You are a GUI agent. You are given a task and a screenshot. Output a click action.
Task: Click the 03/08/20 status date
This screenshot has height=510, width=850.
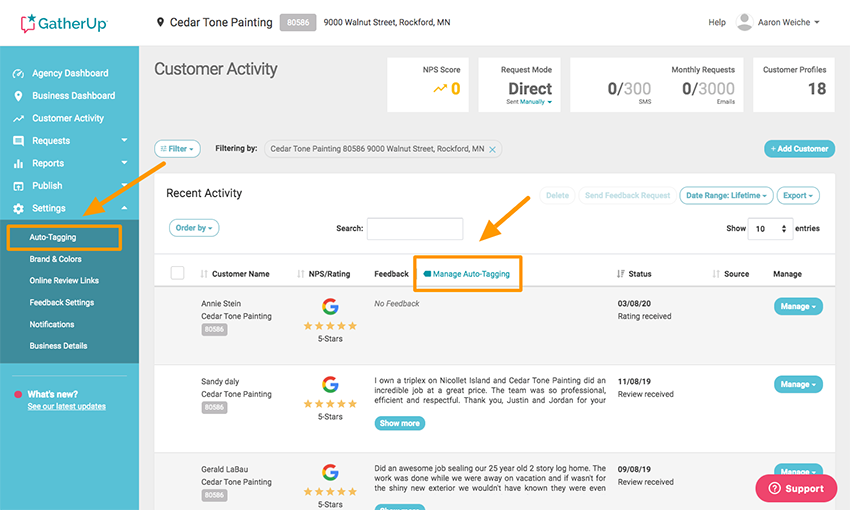pyautogui.click(x=634, y=304)
